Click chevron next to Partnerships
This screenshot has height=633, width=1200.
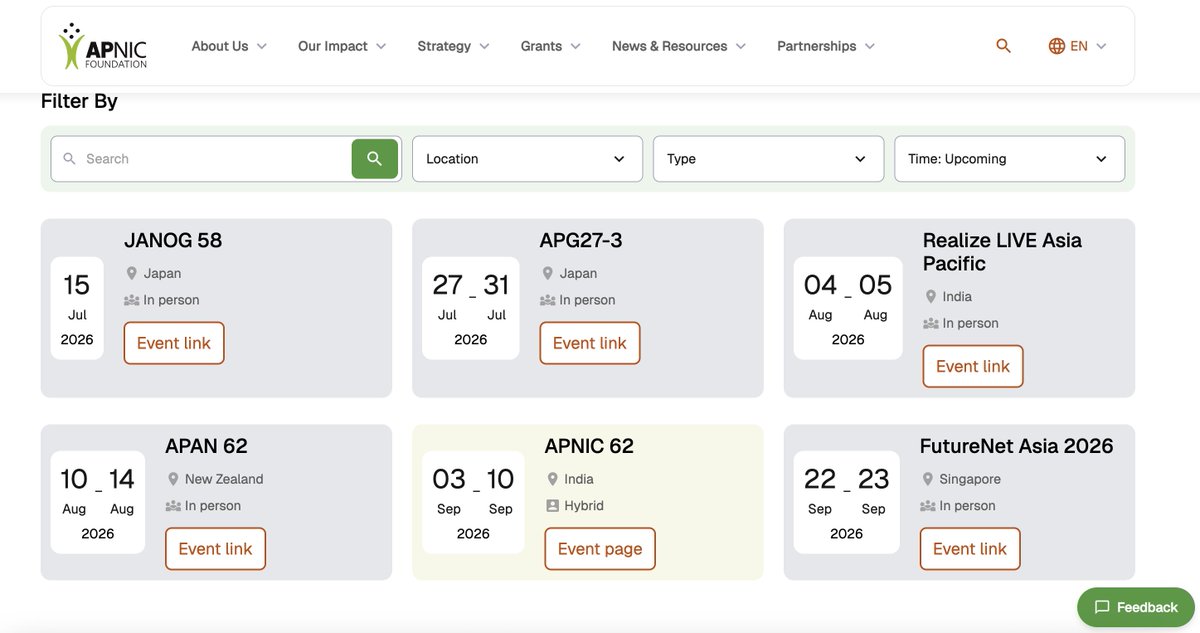point(869,46)
